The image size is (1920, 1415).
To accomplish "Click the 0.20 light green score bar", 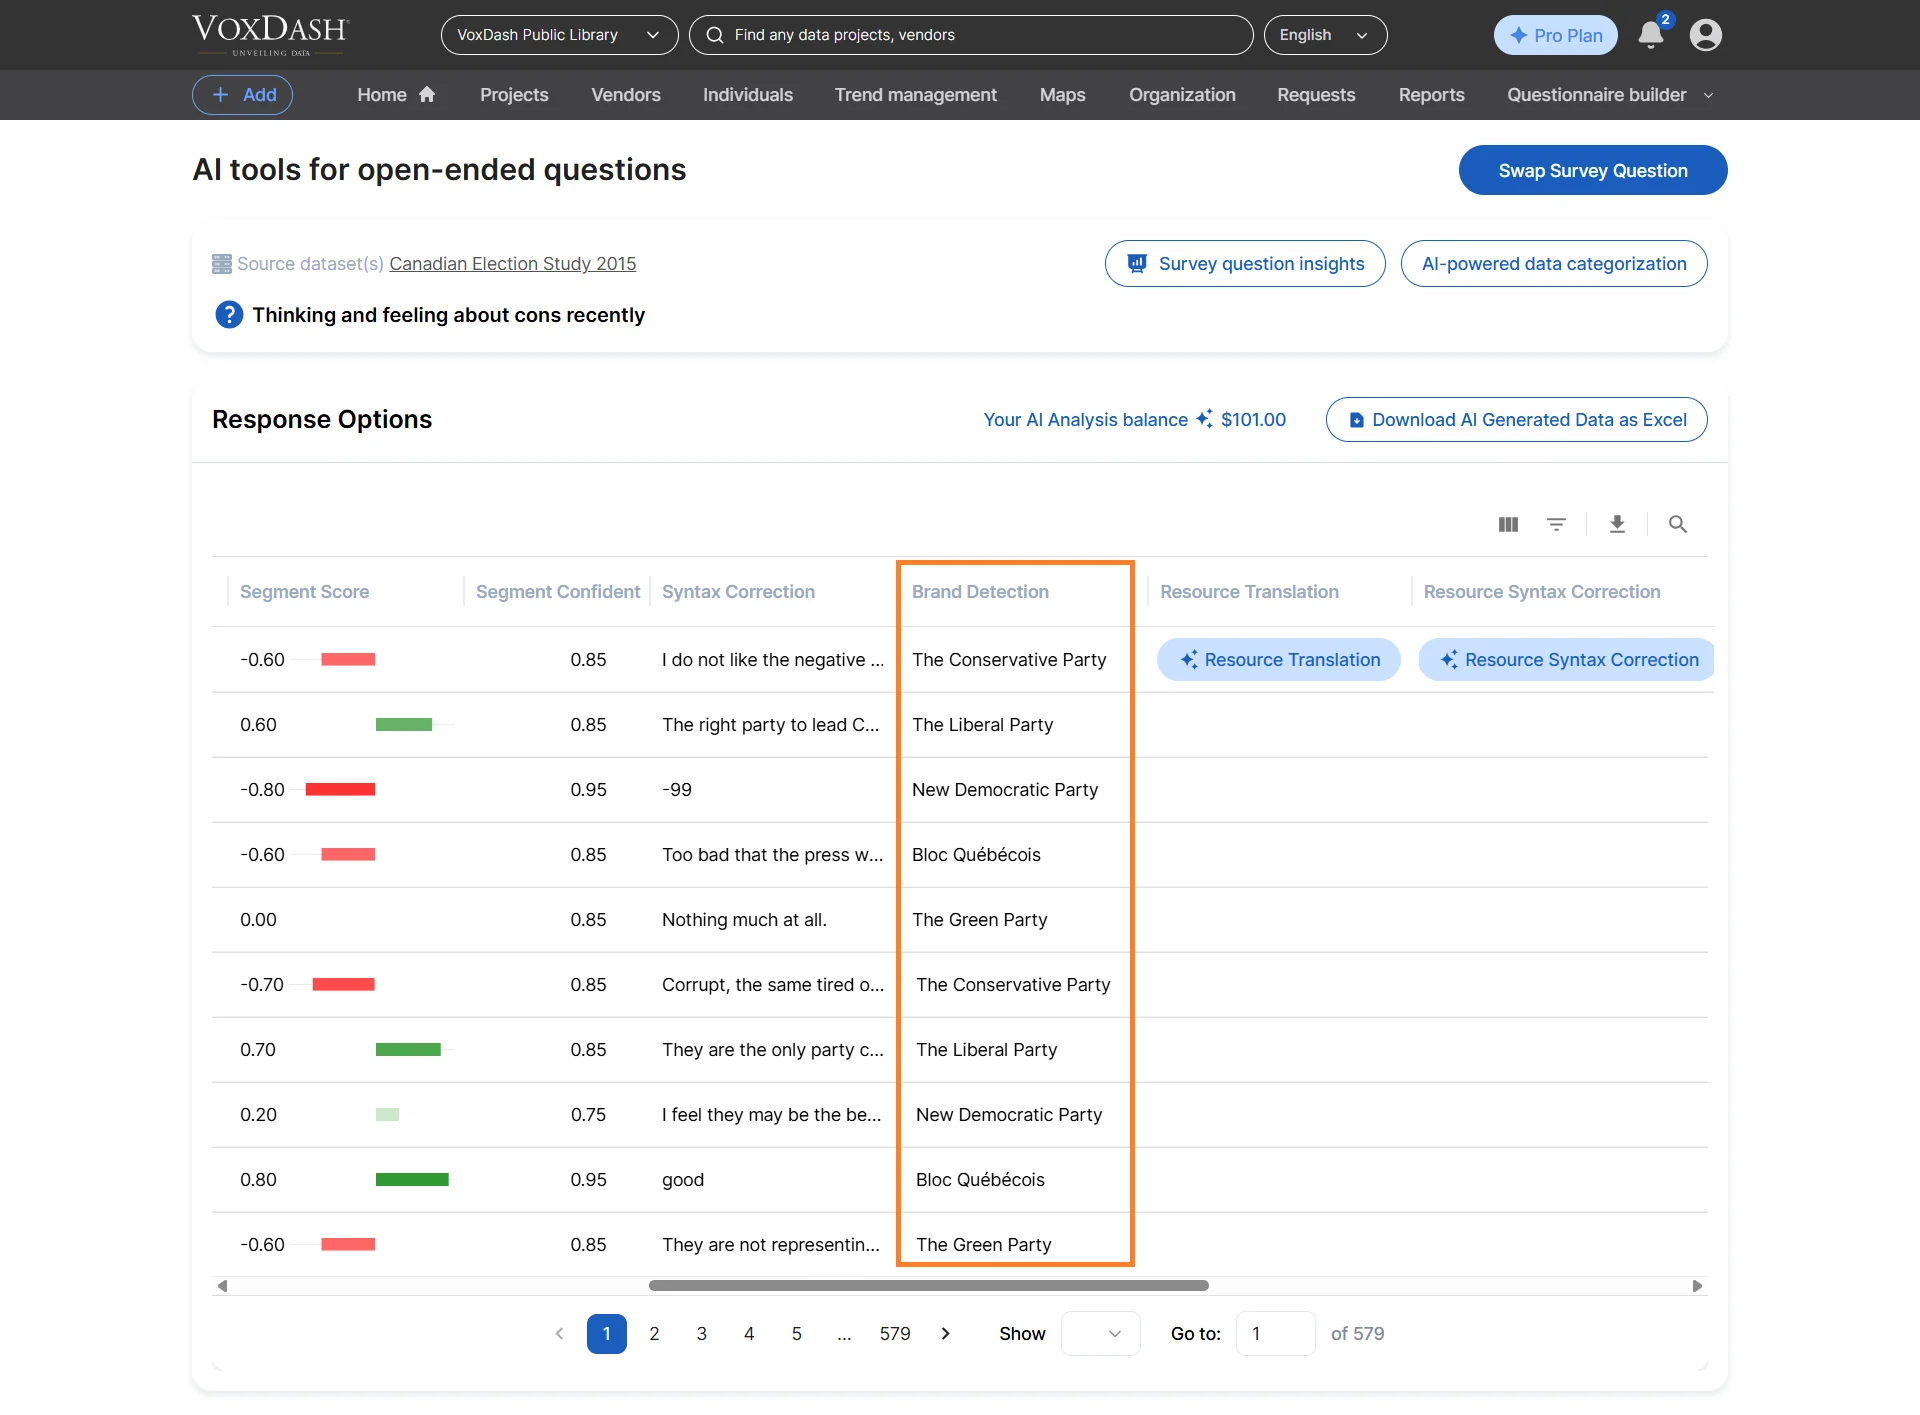I will (387, 1115).
